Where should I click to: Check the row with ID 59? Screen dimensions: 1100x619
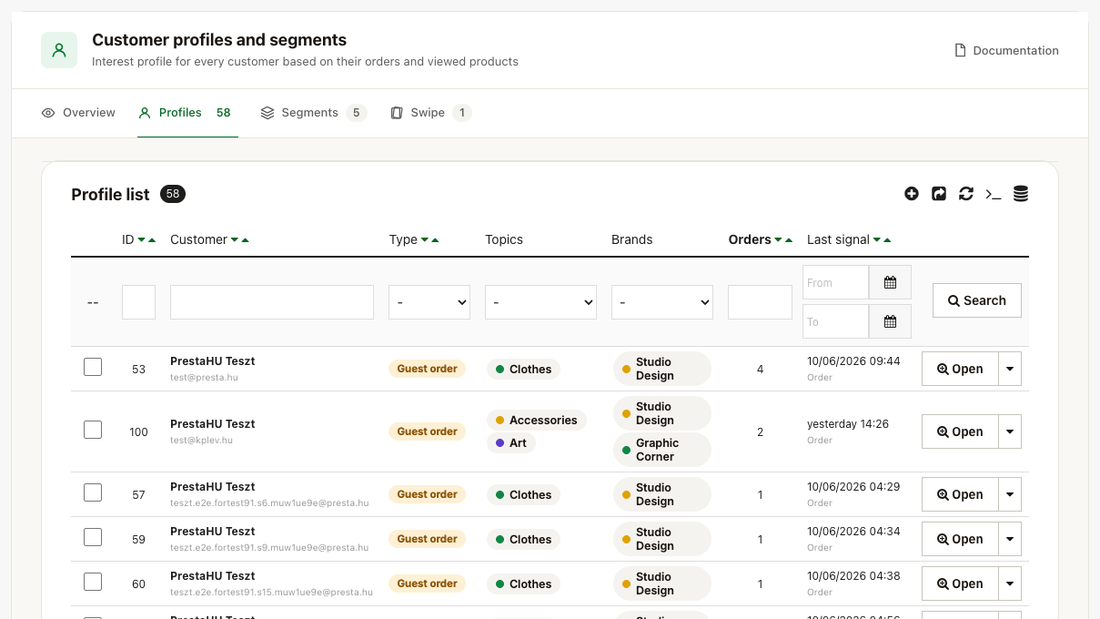[93, 537]
